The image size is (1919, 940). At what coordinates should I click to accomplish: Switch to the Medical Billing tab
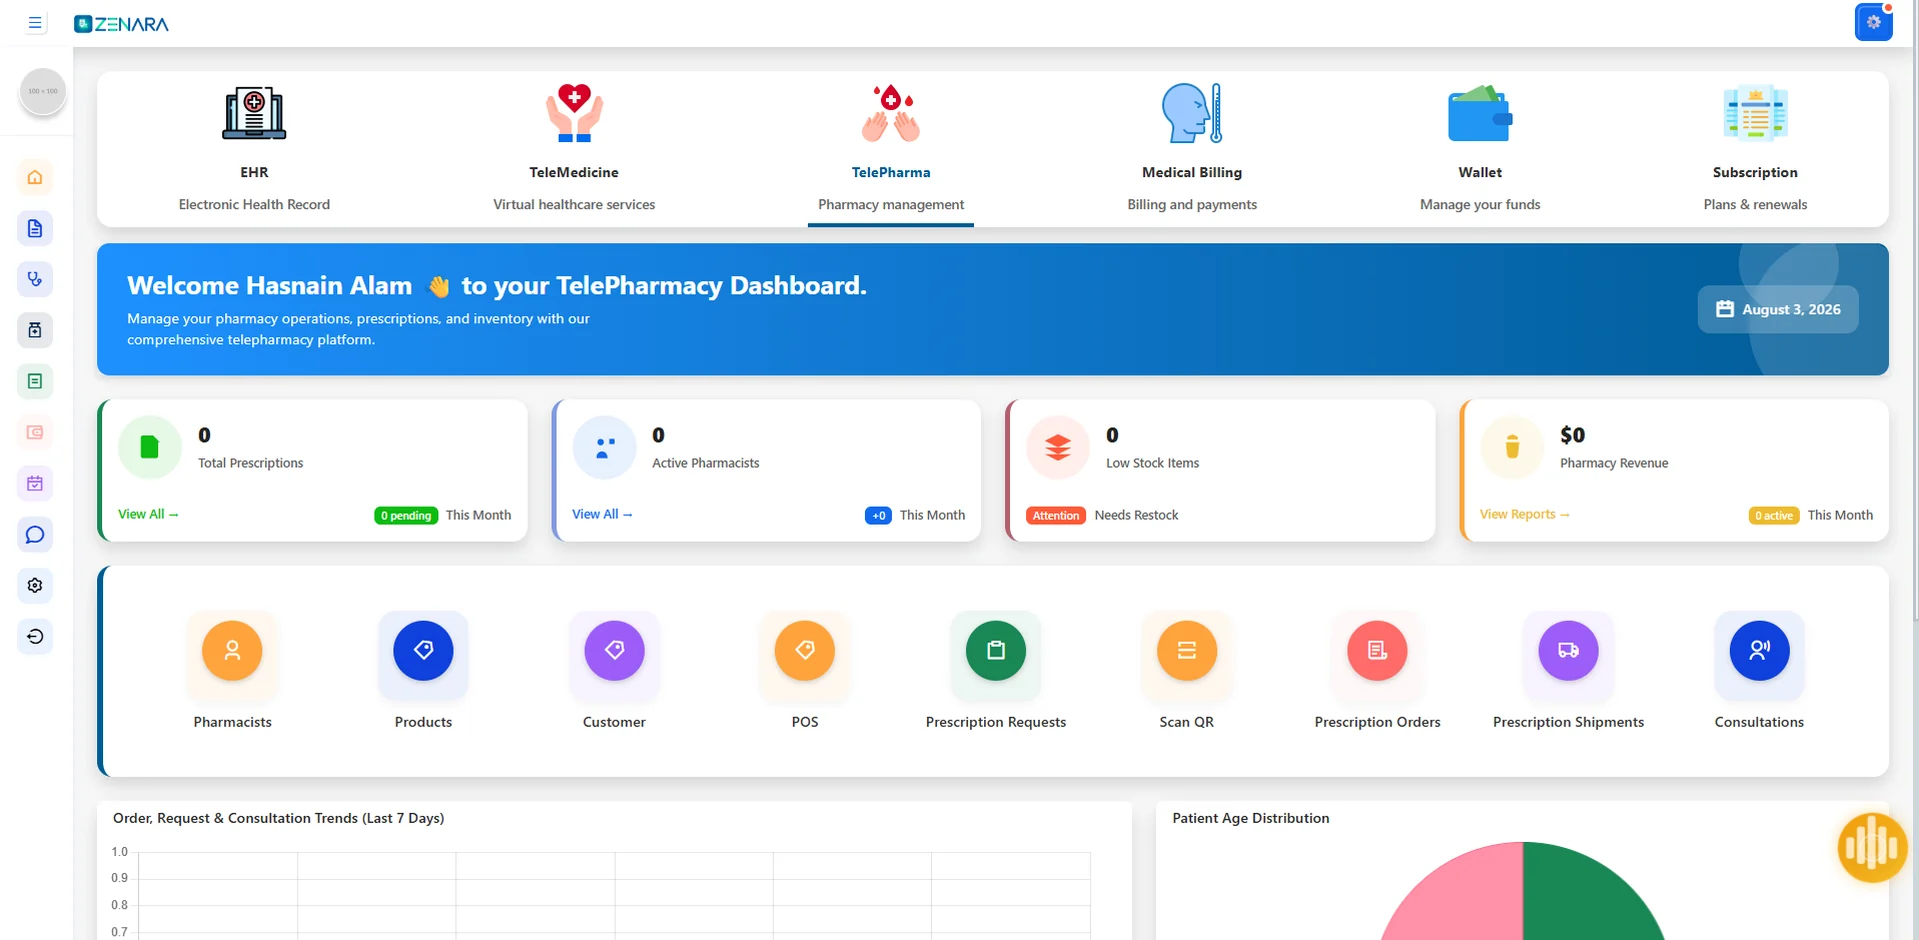[1192, 148]
